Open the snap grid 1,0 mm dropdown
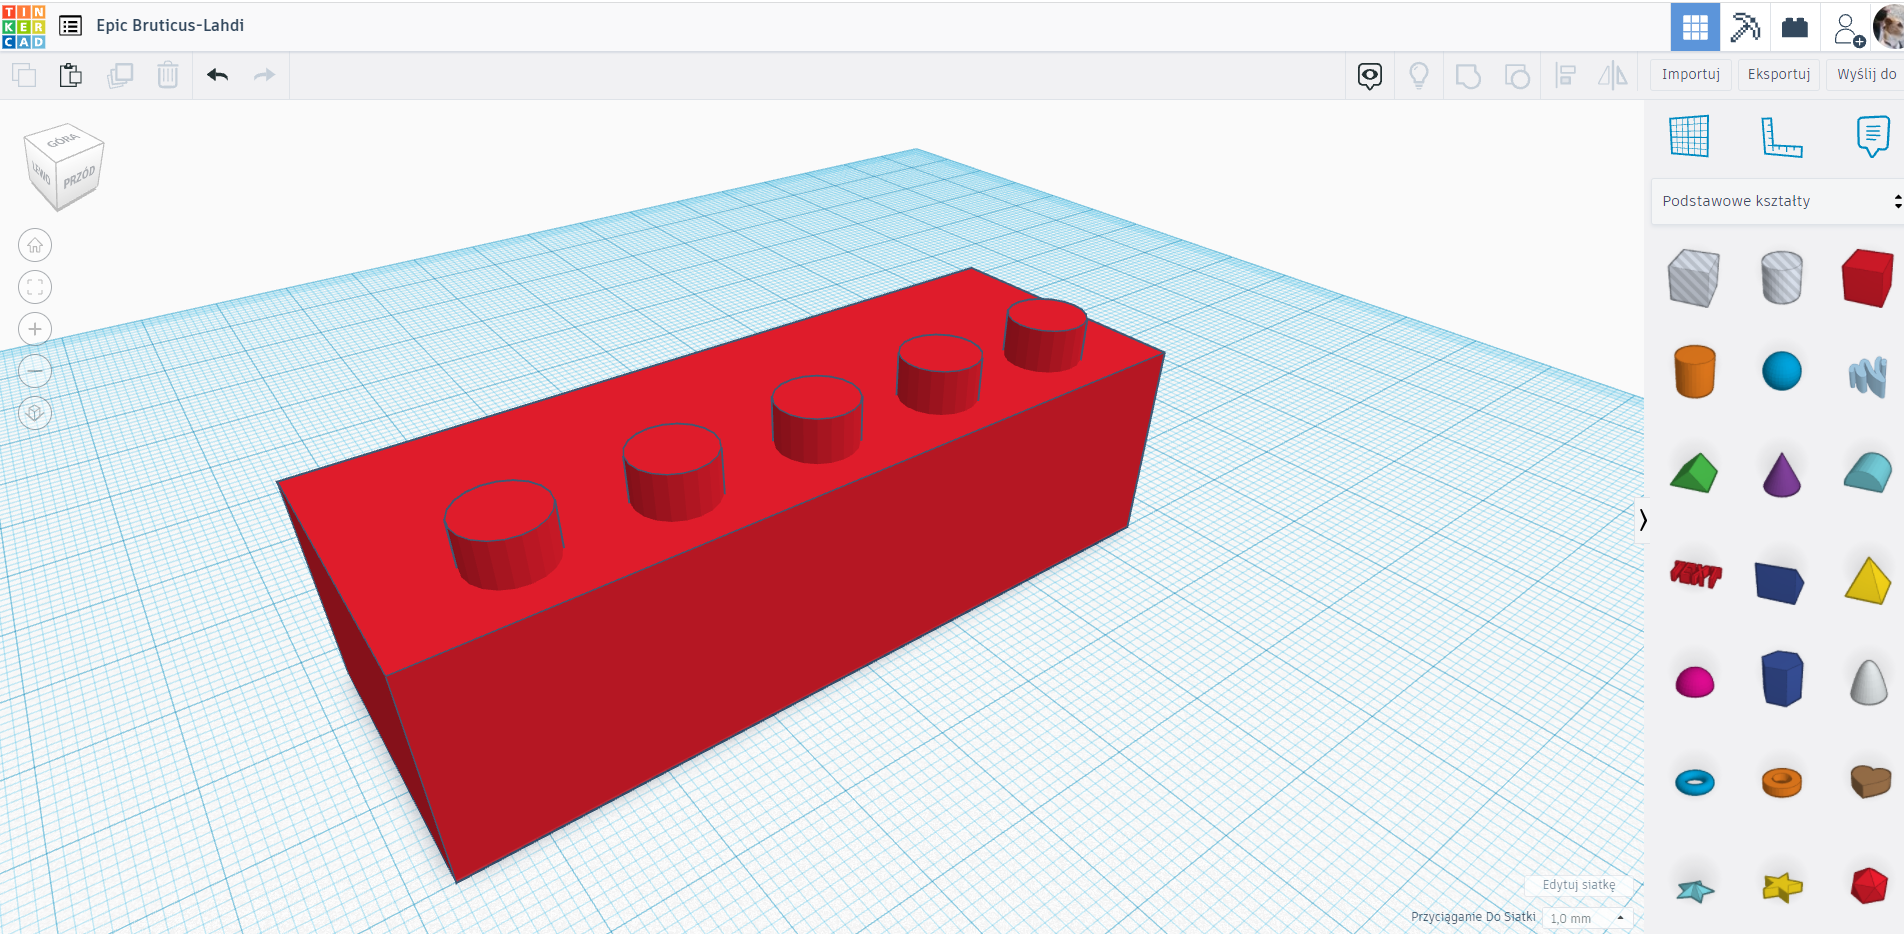 [x=1588, y=918]
